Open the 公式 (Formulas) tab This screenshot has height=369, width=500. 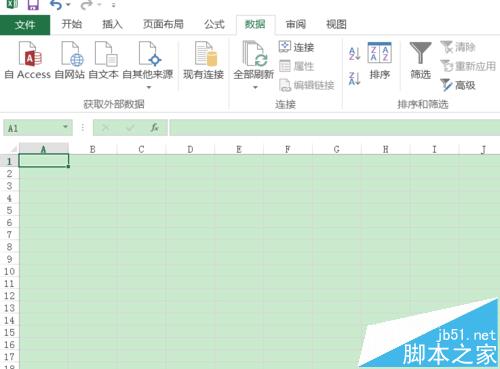pos(214,24)
